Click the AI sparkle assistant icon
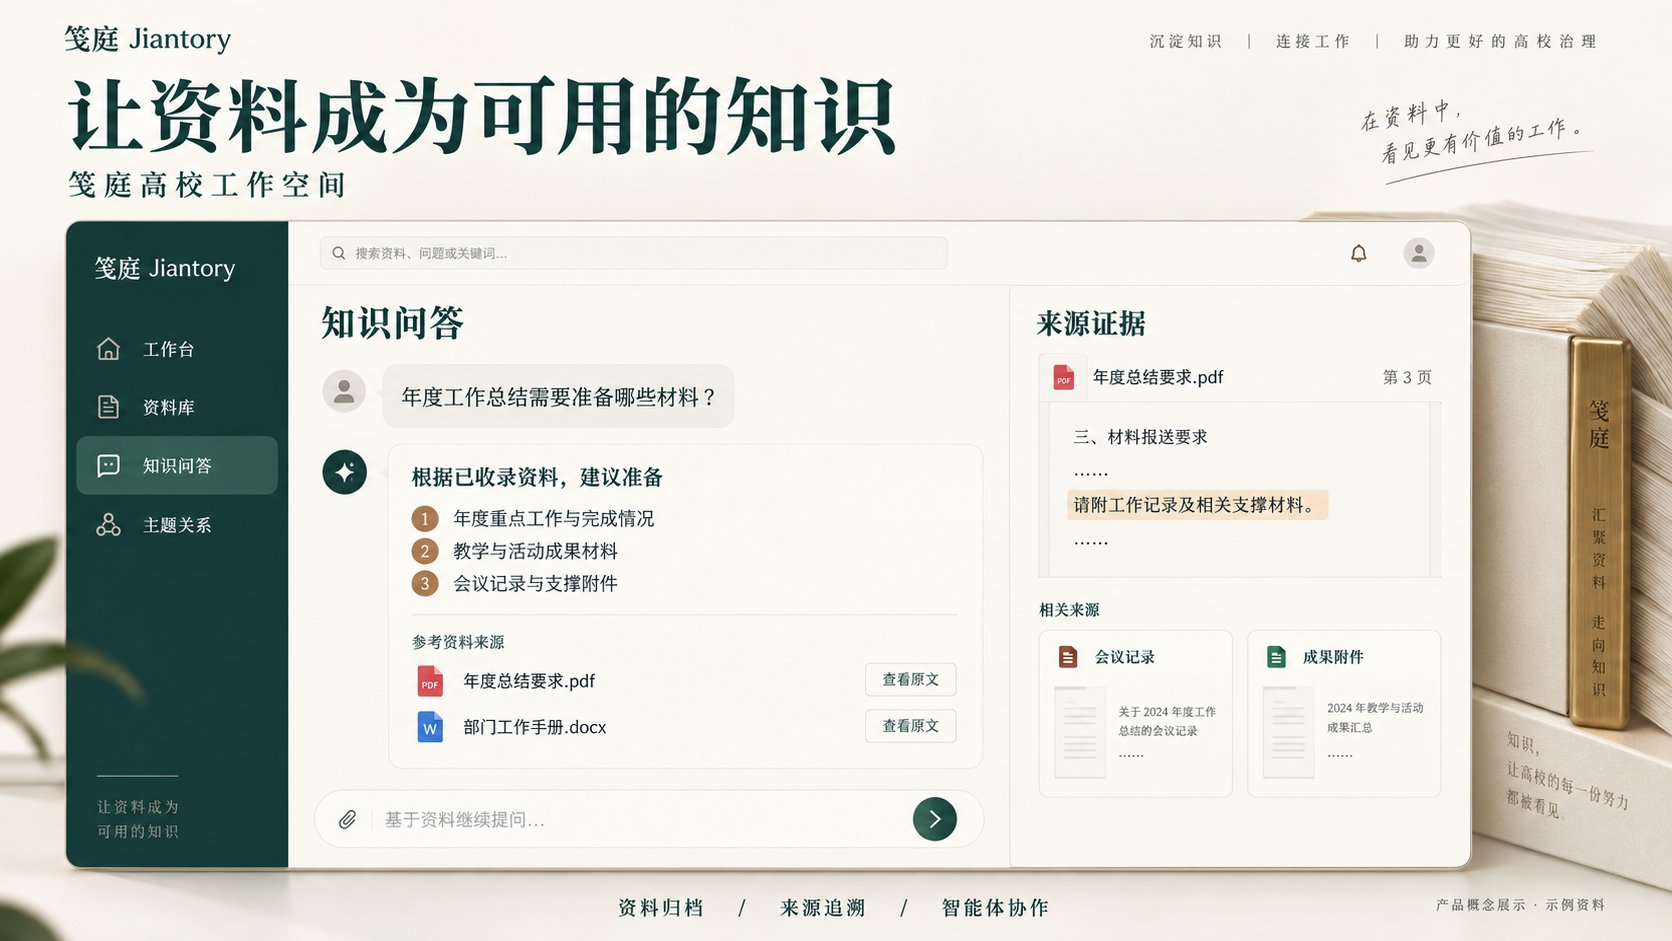The width and height of the screenshot is (1672, 941). coord(345,472)
